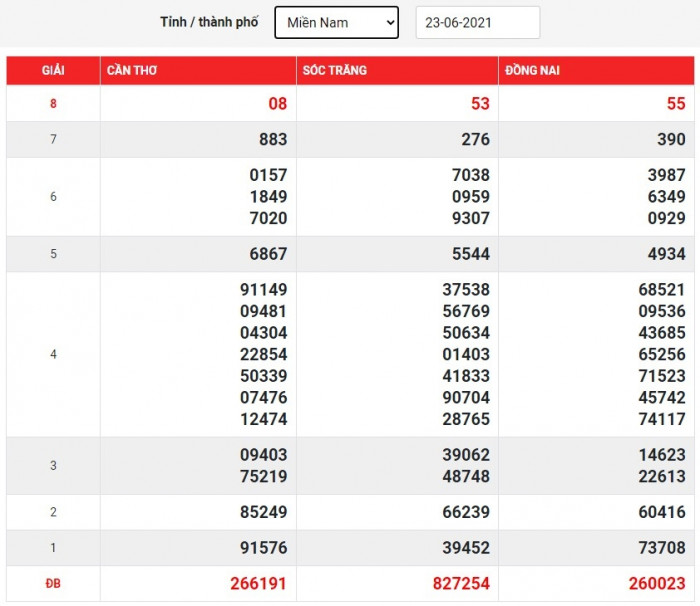This screenshot has height=606, width=700.
Task: Click the date field showing 23-06-2021
Action: coord(477,22)
